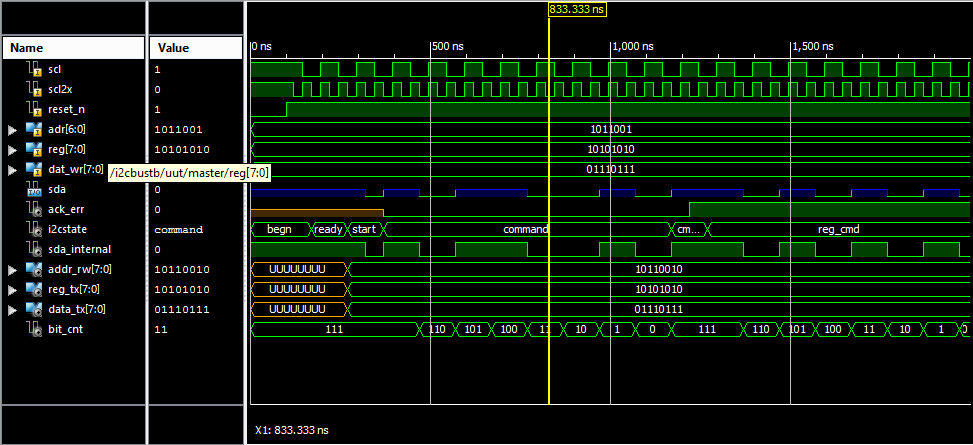This screenshot has width=973, height=445.
Task: Click the reg[7:0] bus icon
Action: (x=34, y=149)
